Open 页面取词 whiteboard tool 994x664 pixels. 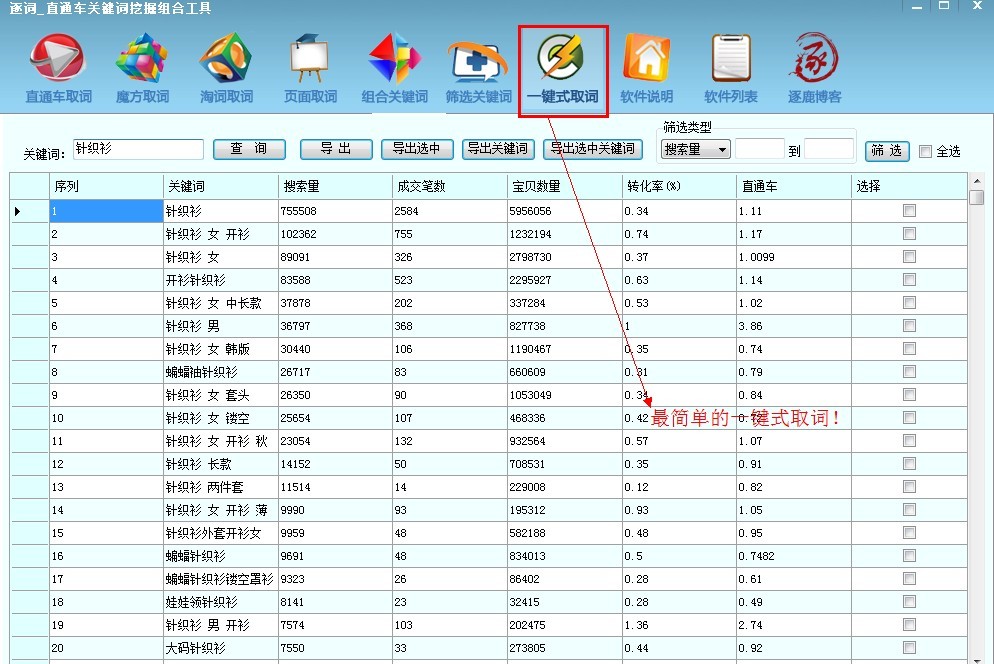310,68
